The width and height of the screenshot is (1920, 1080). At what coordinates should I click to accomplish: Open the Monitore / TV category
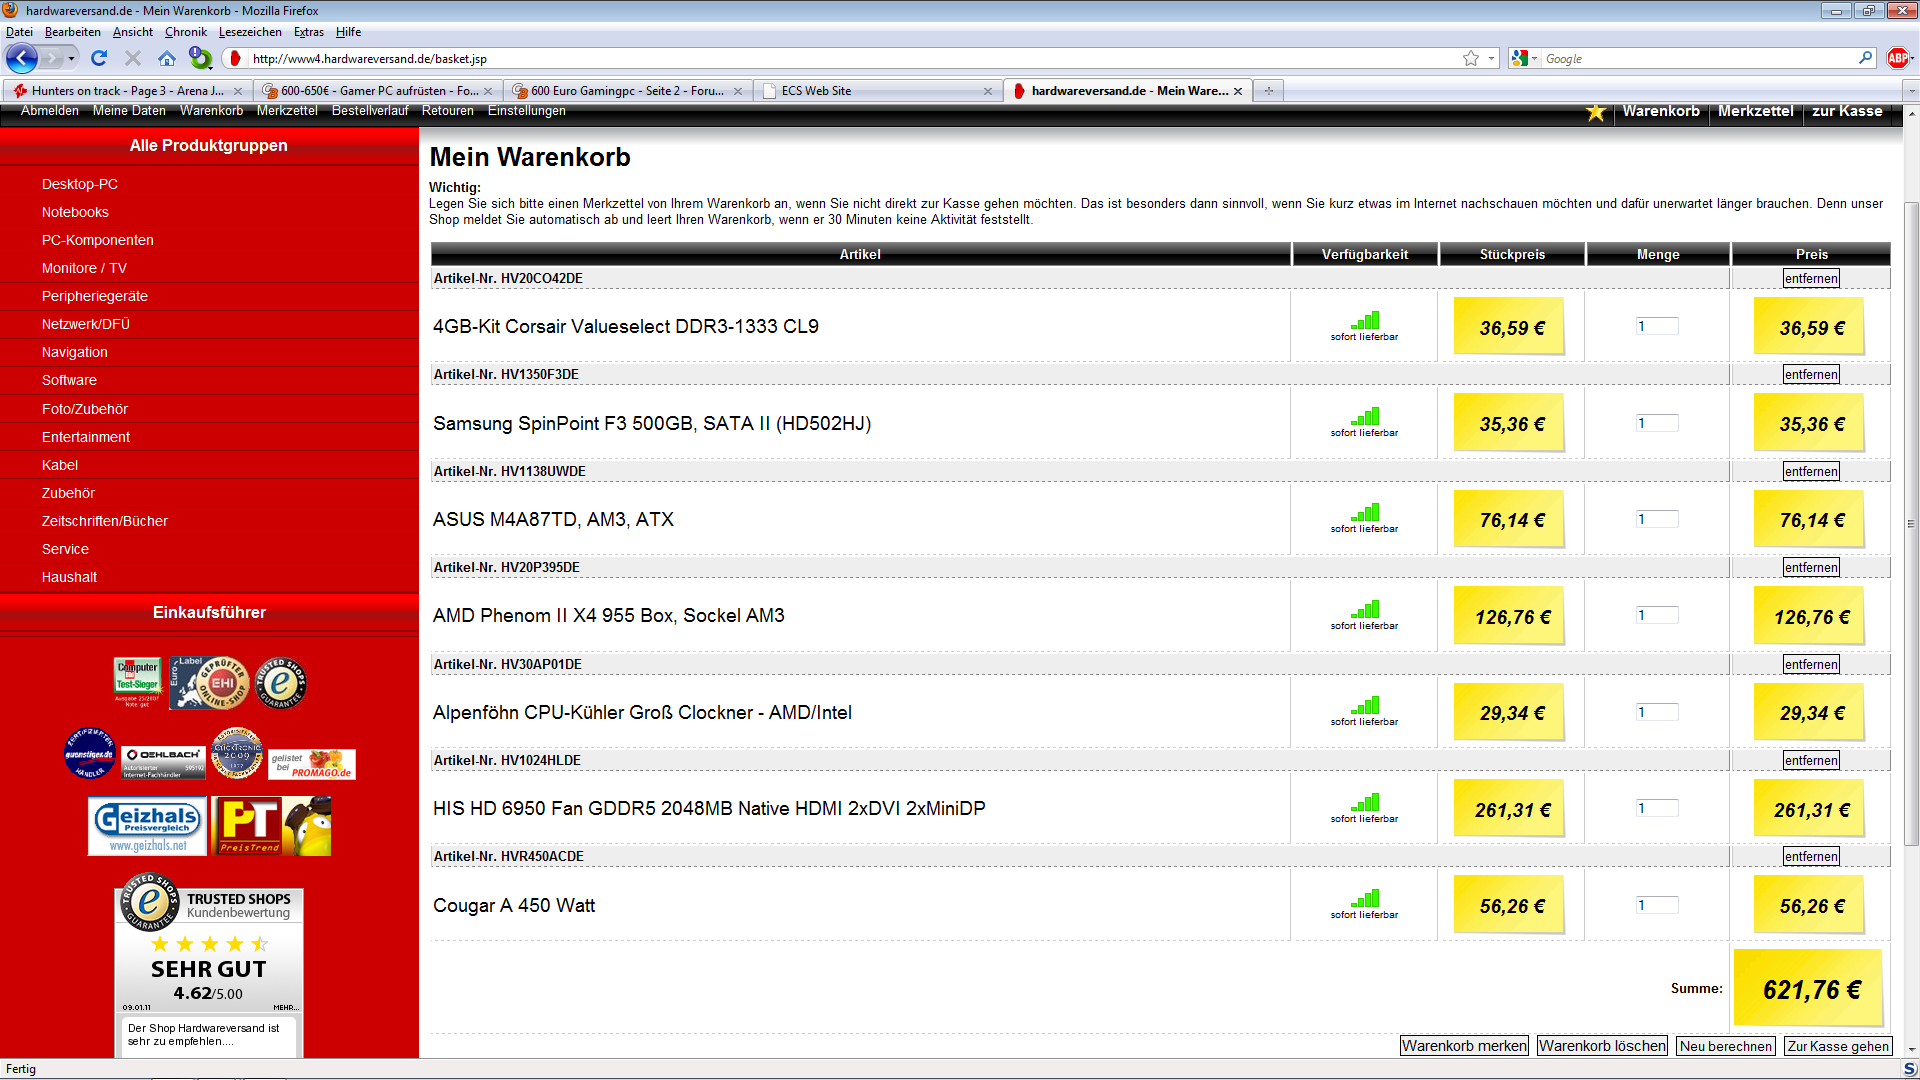click(84, 268)
